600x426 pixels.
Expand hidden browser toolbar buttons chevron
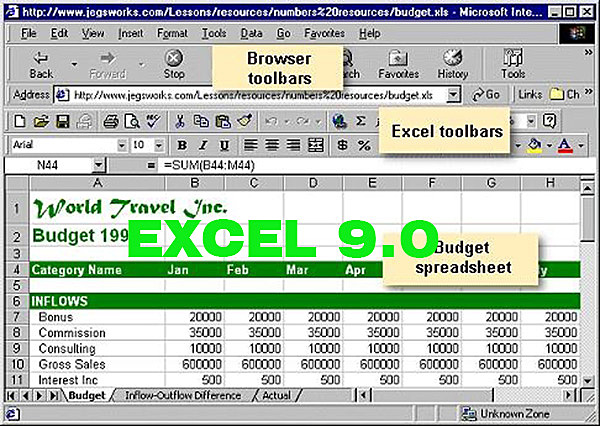pos(589,53)
